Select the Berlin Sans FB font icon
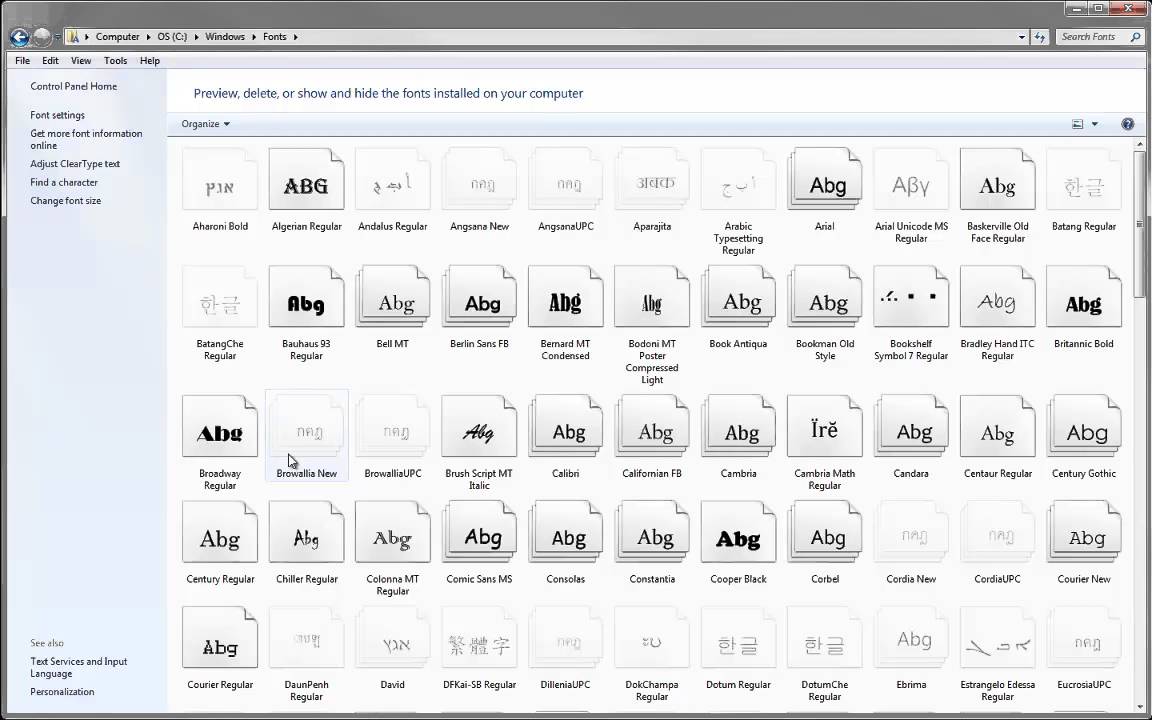1152x720 pixels. (x=479, y=297)
